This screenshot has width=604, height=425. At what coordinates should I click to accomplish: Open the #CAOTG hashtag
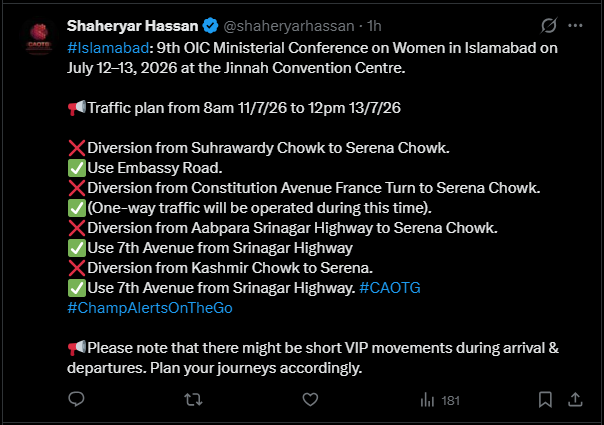(389, 288)
